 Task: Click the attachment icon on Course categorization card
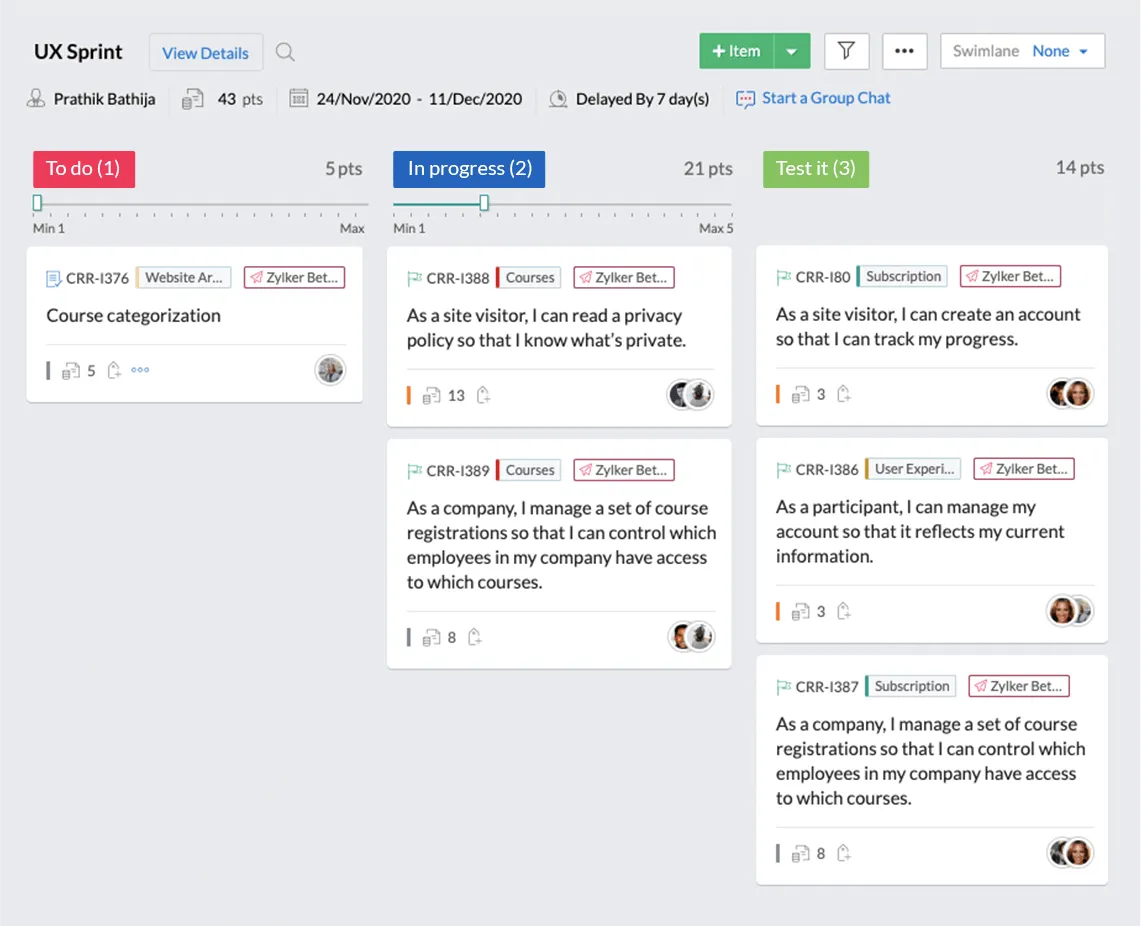click(114, 370)
